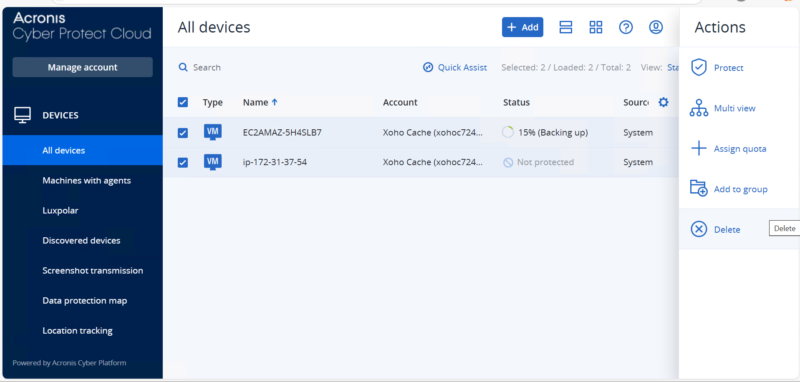Click VM icon for EC2AMAZ-5H4SLB7
The height and width of the screenshot is (382, 800).
(213, 132)
